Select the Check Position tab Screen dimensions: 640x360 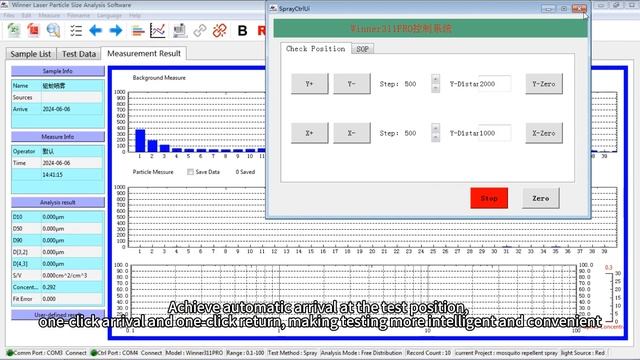point(316,49)
